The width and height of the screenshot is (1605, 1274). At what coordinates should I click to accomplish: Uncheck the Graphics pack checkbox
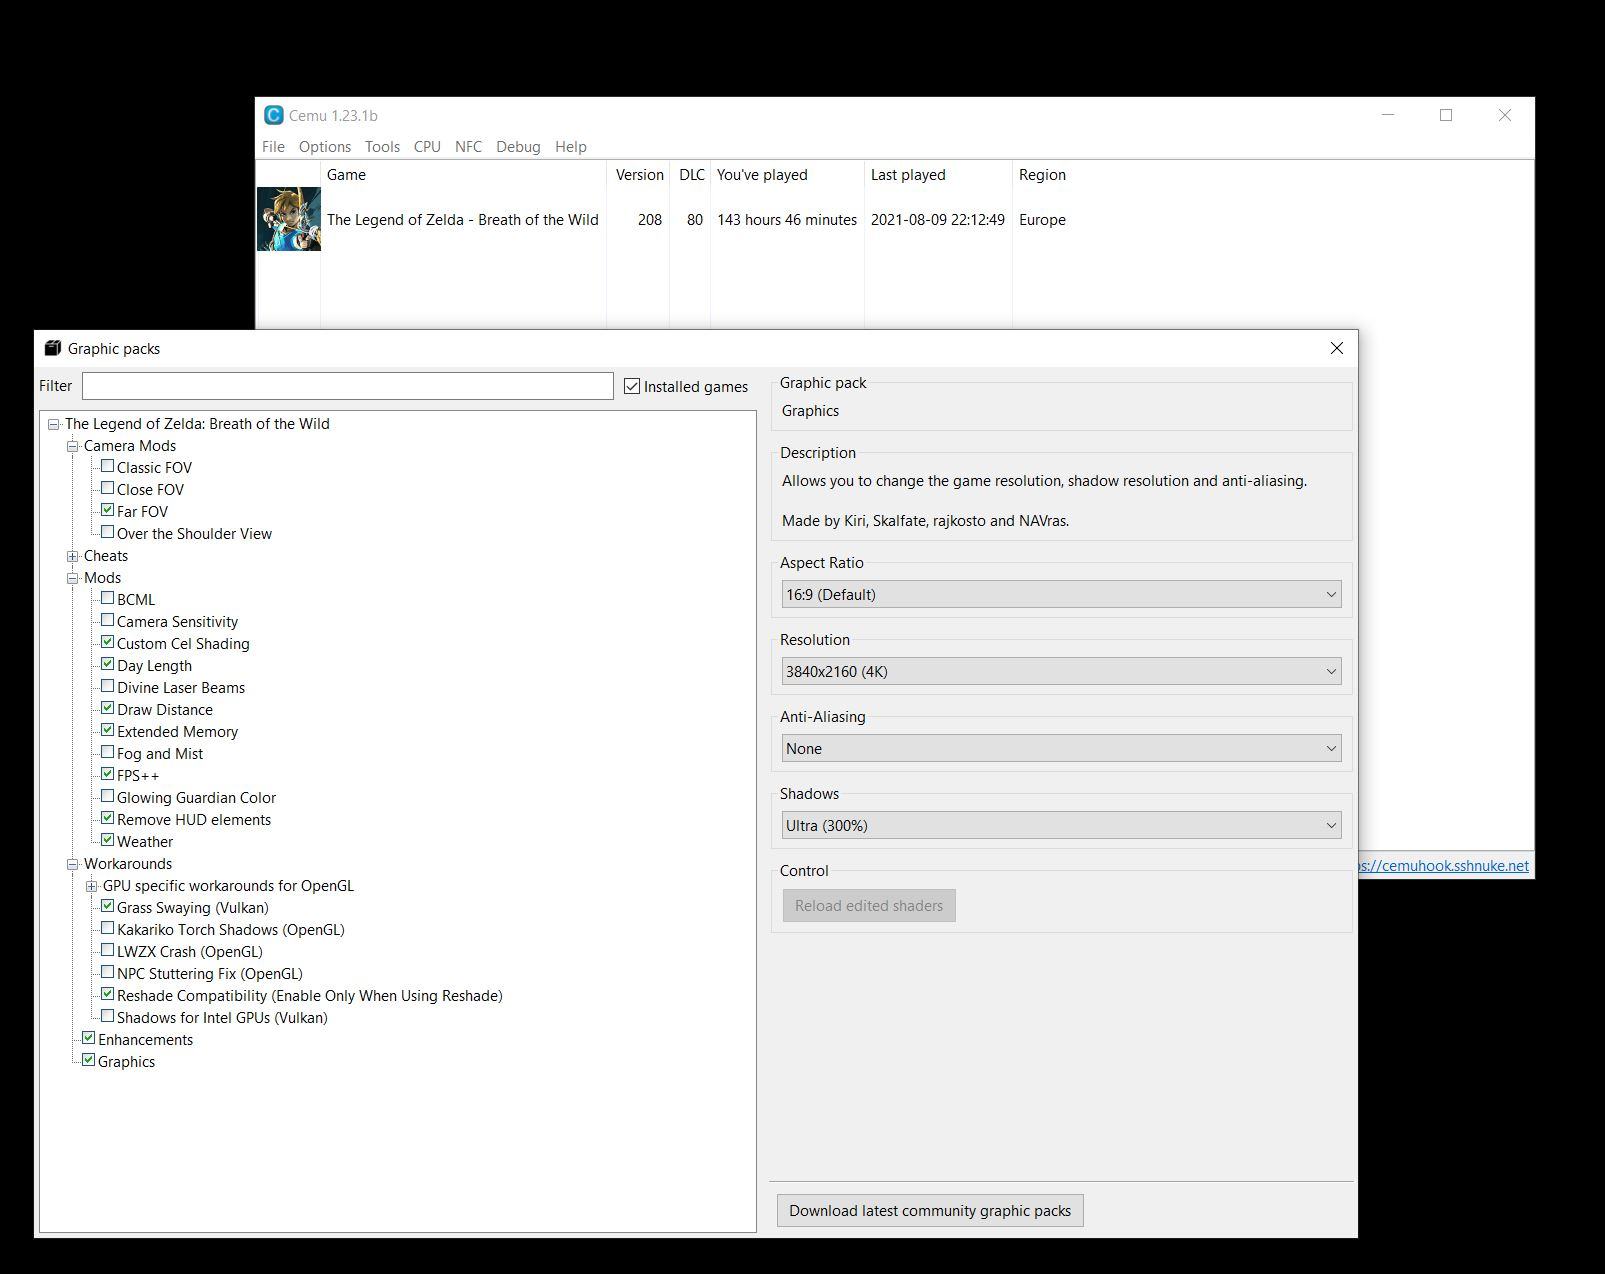tap(88, 1060)
